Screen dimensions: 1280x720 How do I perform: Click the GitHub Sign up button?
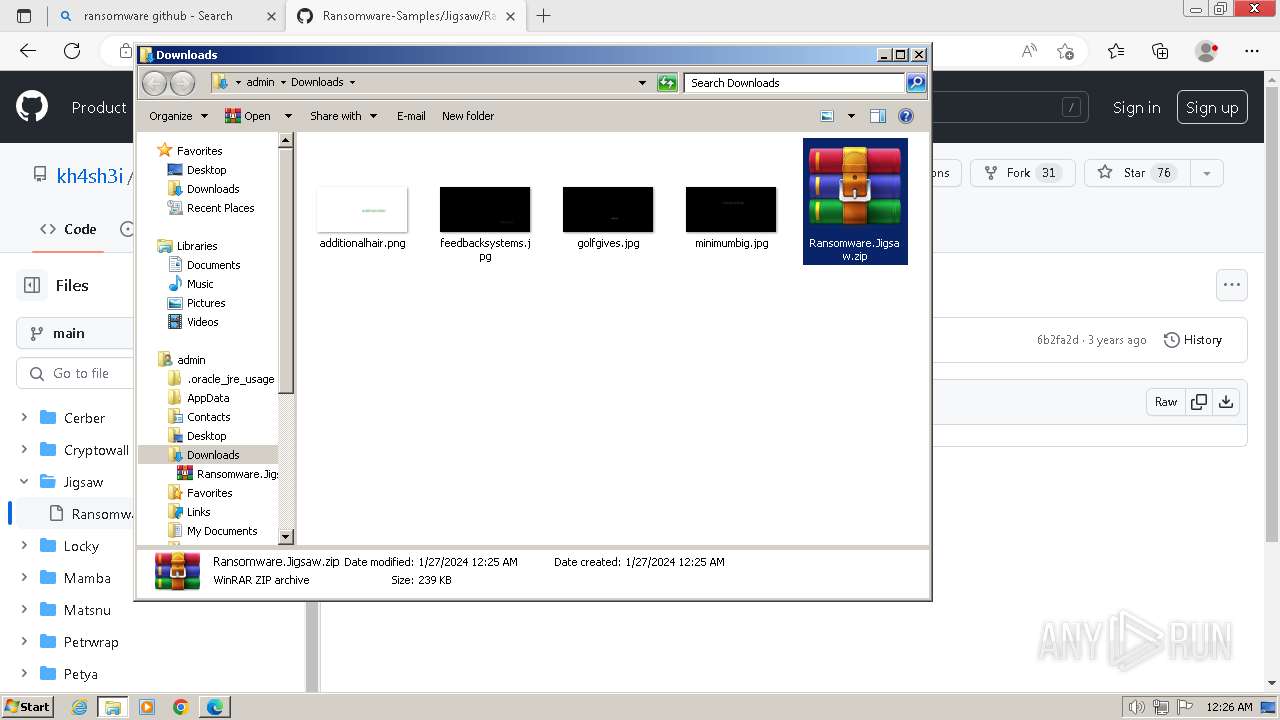click(1212, 108)
